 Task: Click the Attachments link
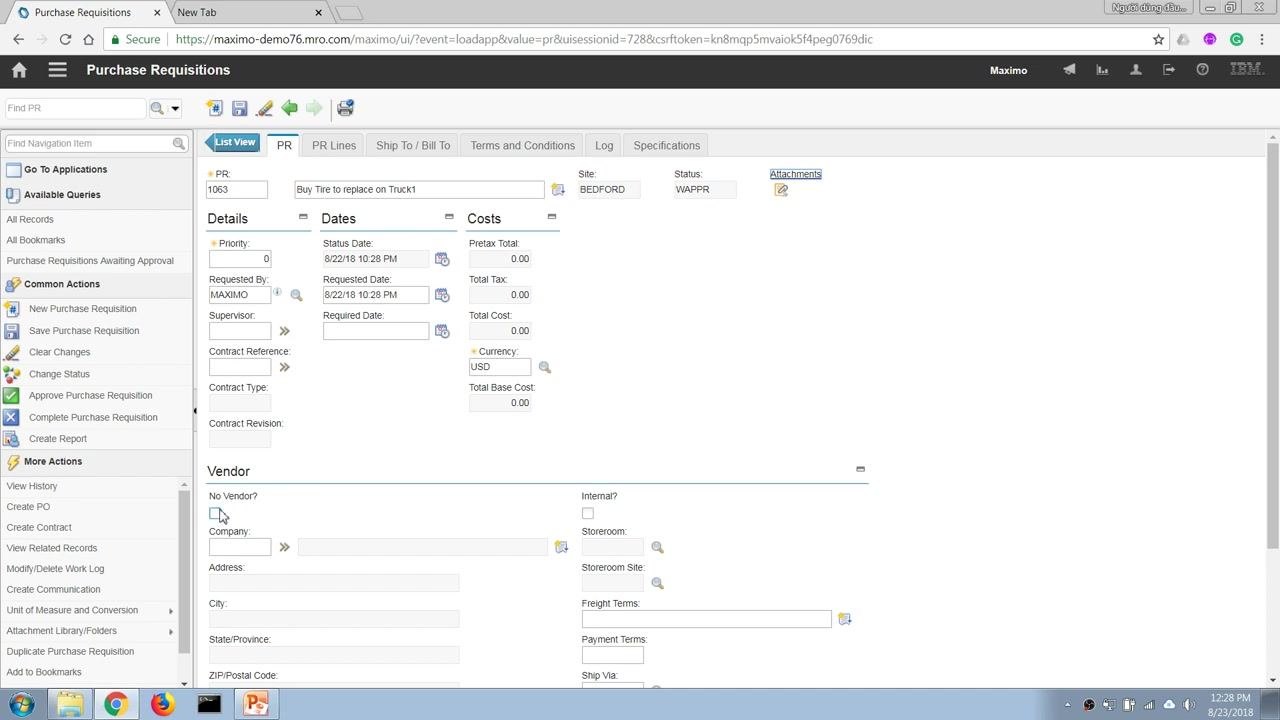point(796,174)
